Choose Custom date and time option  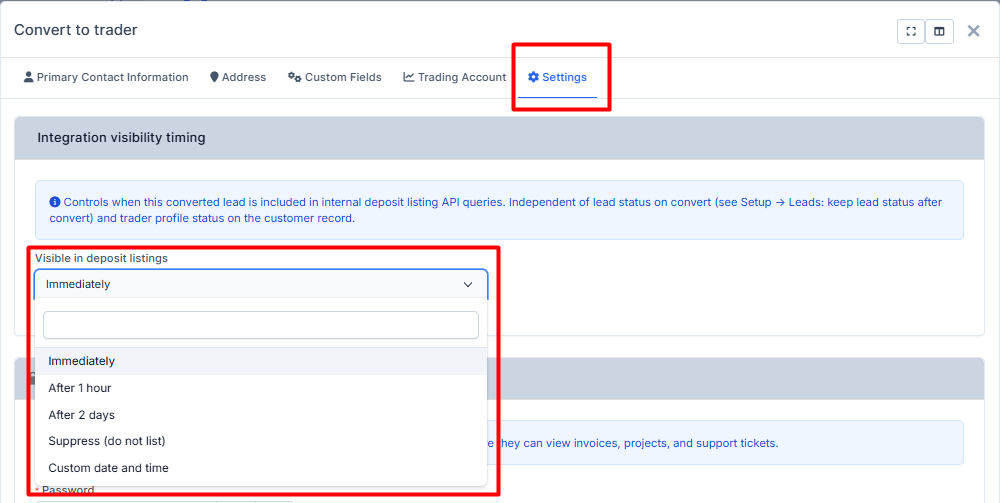tap(108, 468)
